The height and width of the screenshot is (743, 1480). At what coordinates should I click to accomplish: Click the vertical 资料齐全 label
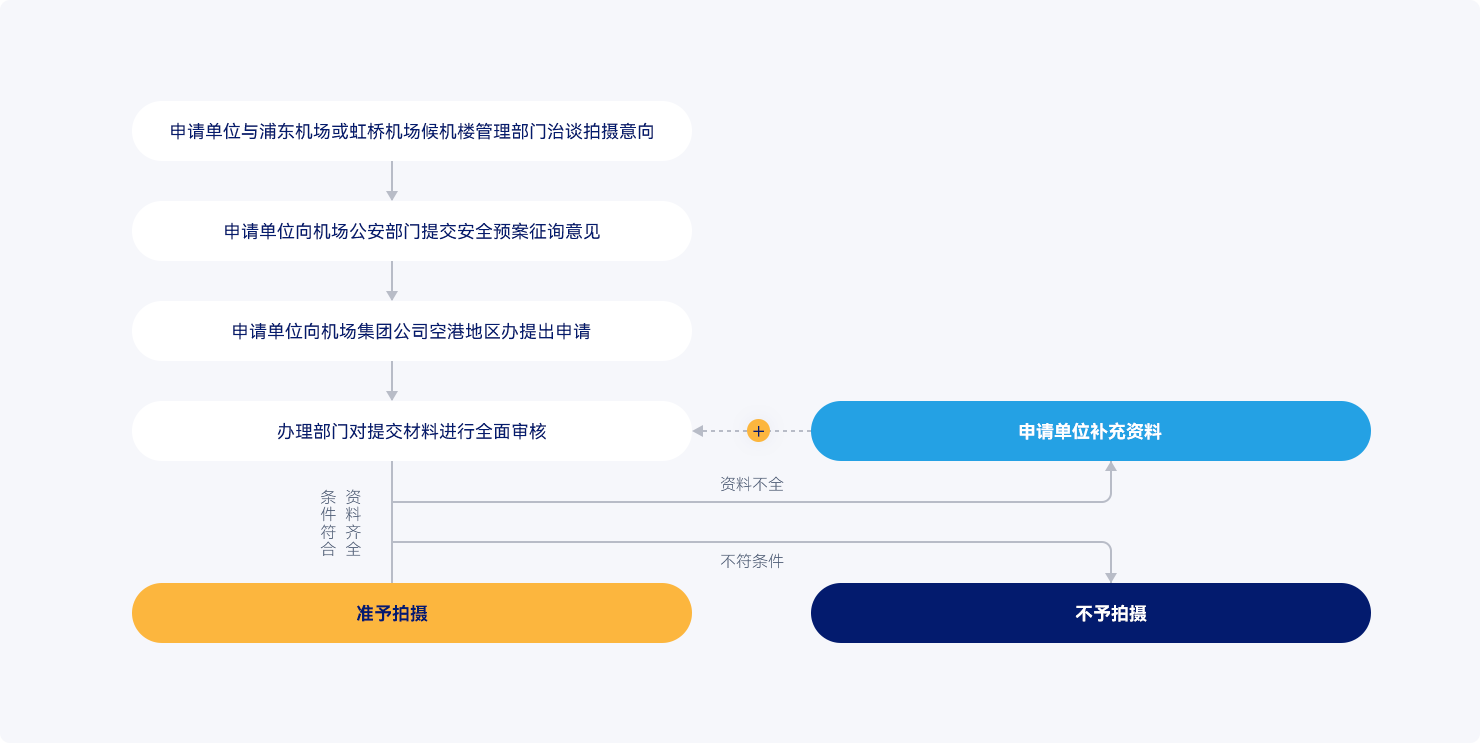pos(353,523)
